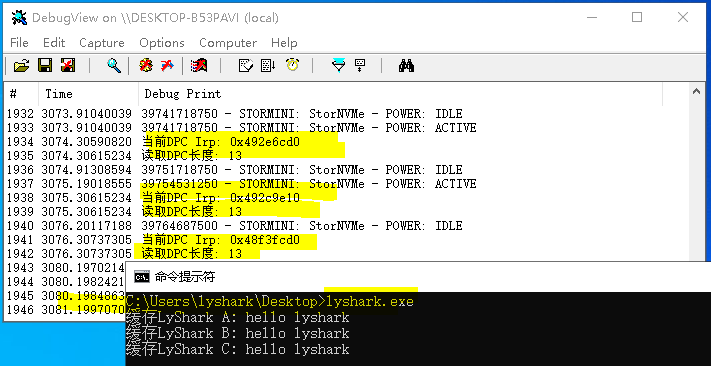Maximize the DebugView window
711x366 pixels.
pos(637,17)
